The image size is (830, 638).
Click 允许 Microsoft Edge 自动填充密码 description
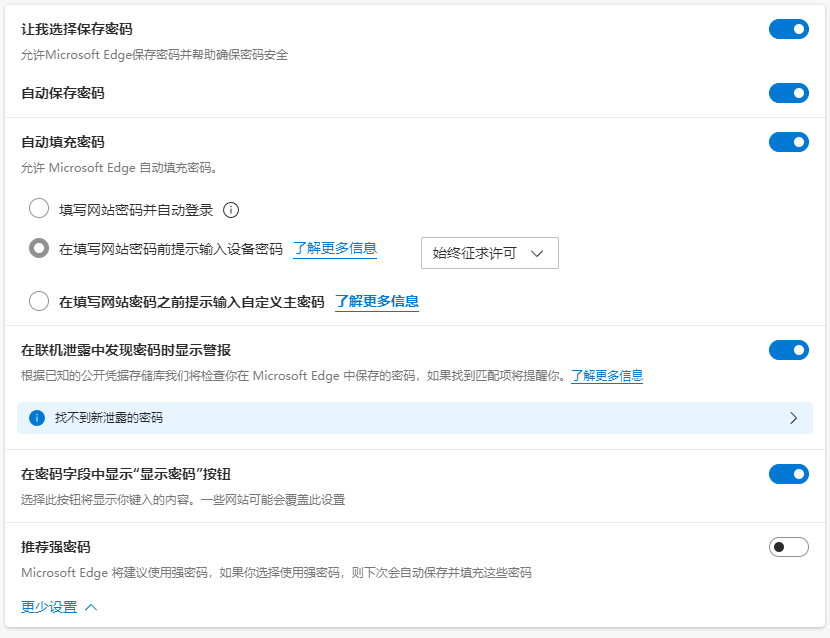click(119, 168)
